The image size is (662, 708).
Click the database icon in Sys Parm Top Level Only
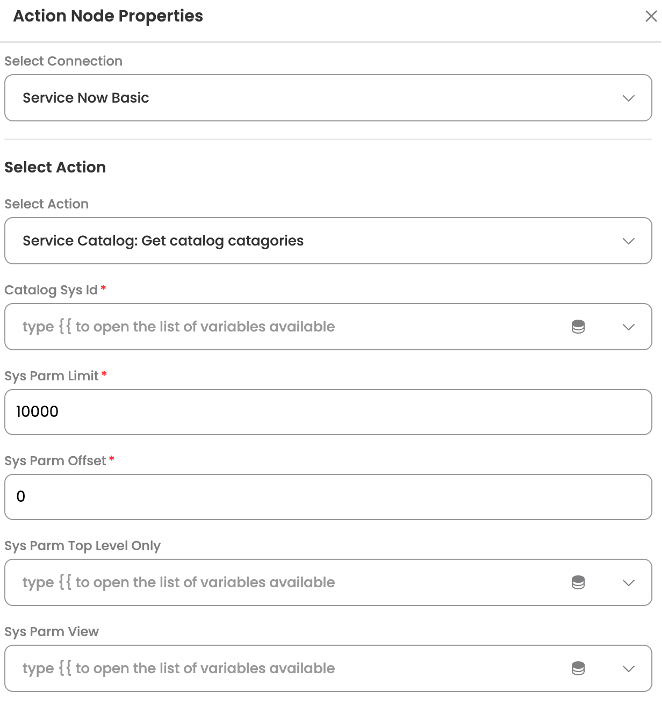click(578, 583)
